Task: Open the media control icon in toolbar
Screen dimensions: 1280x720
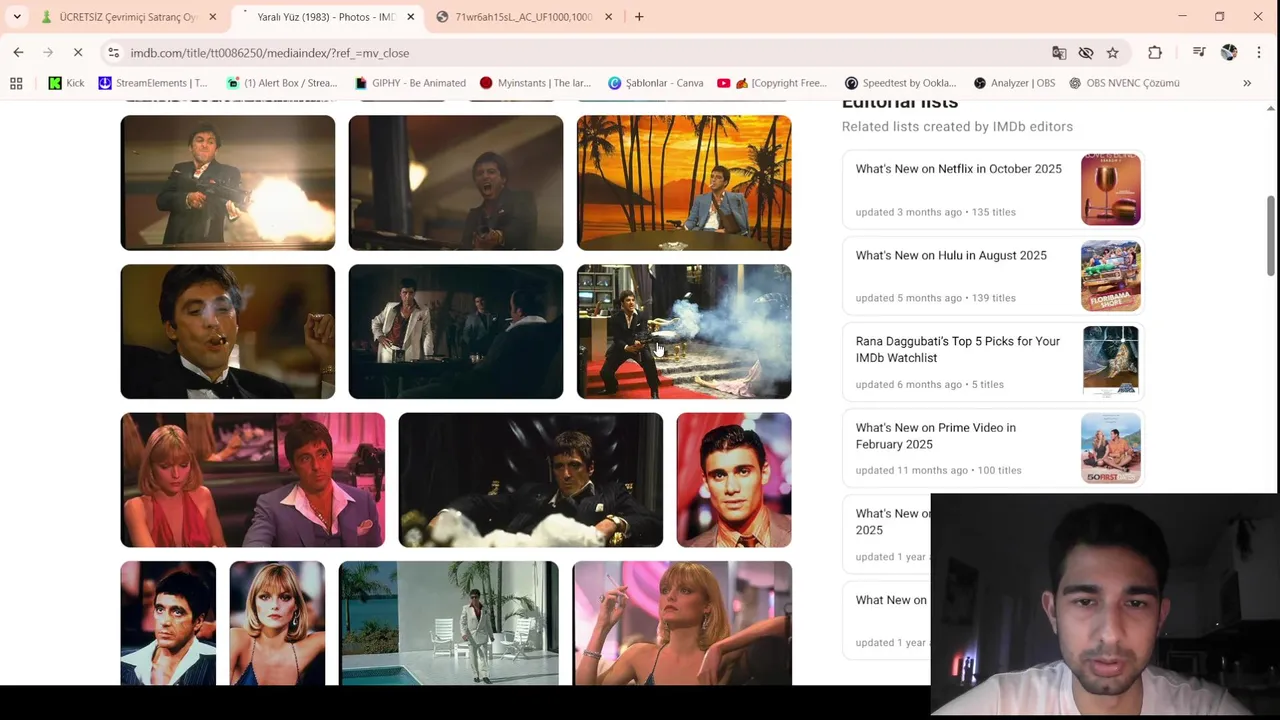Action: (1199, 52)
